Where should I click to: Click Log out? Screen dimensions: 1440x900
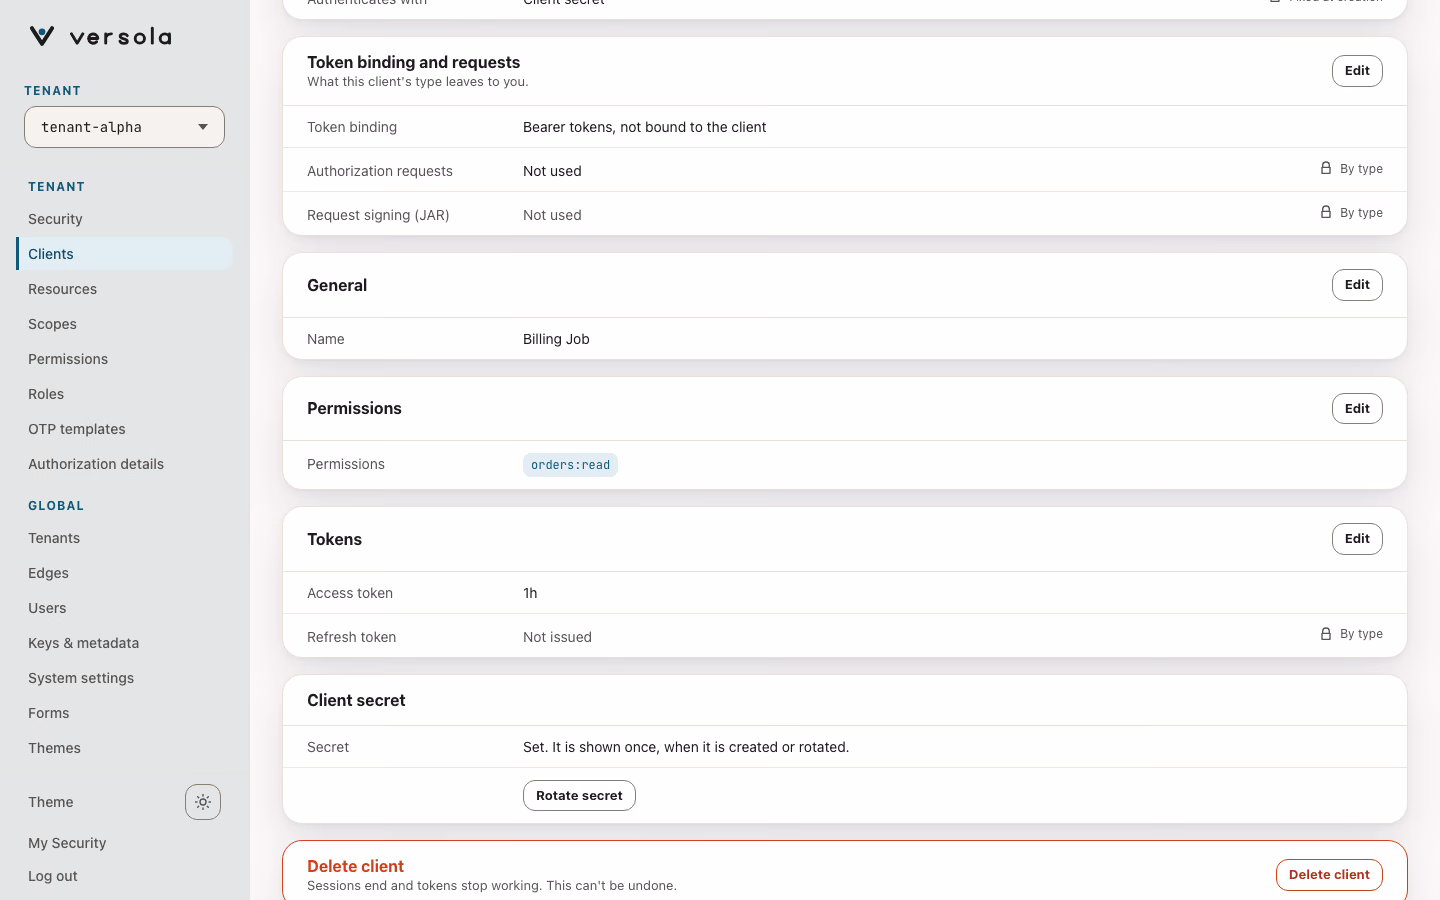tap(53, 876)
